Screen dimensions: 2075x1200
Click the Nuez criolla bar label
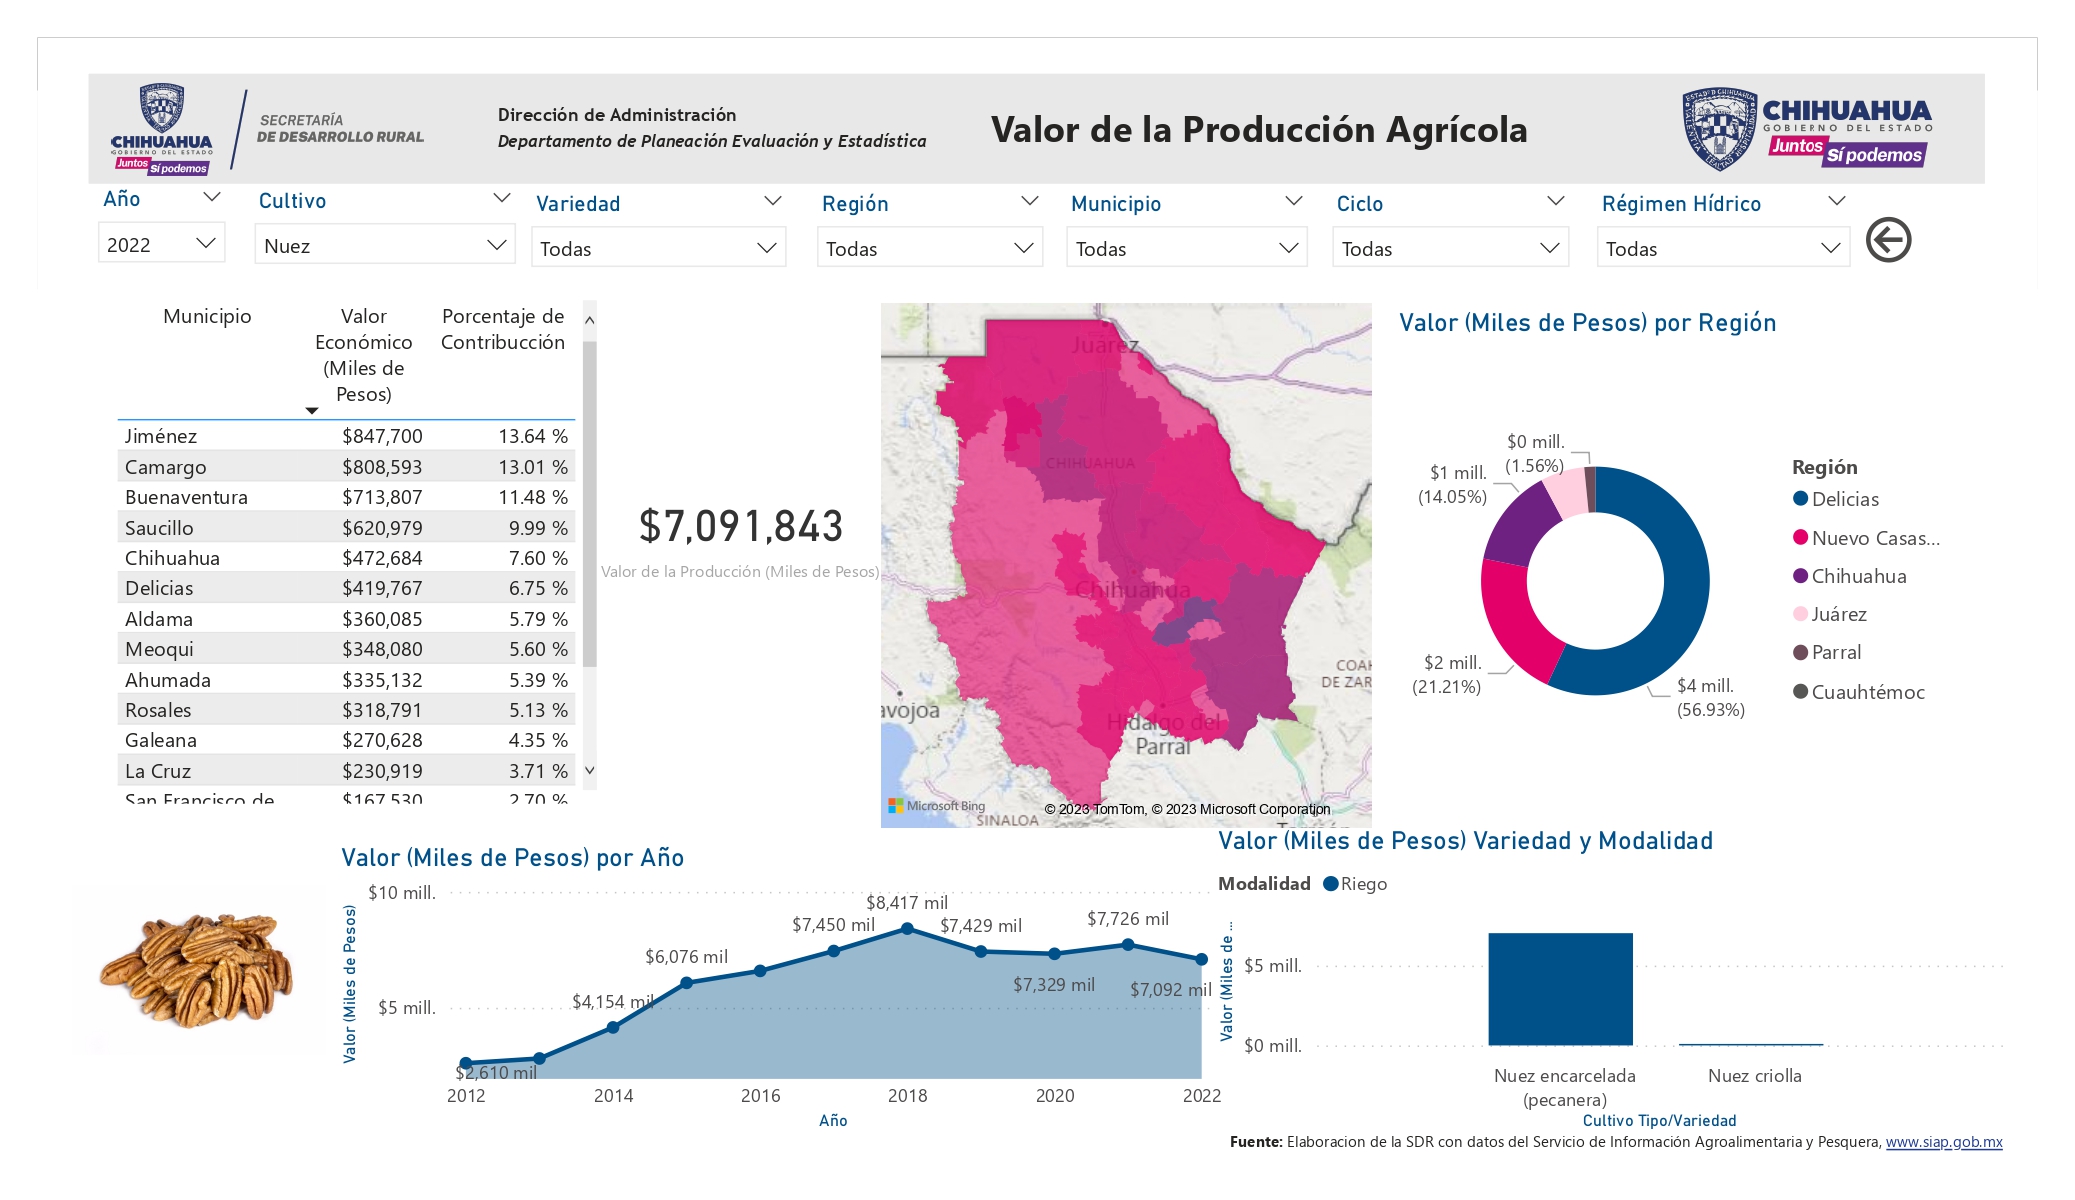(1754, 1076)
